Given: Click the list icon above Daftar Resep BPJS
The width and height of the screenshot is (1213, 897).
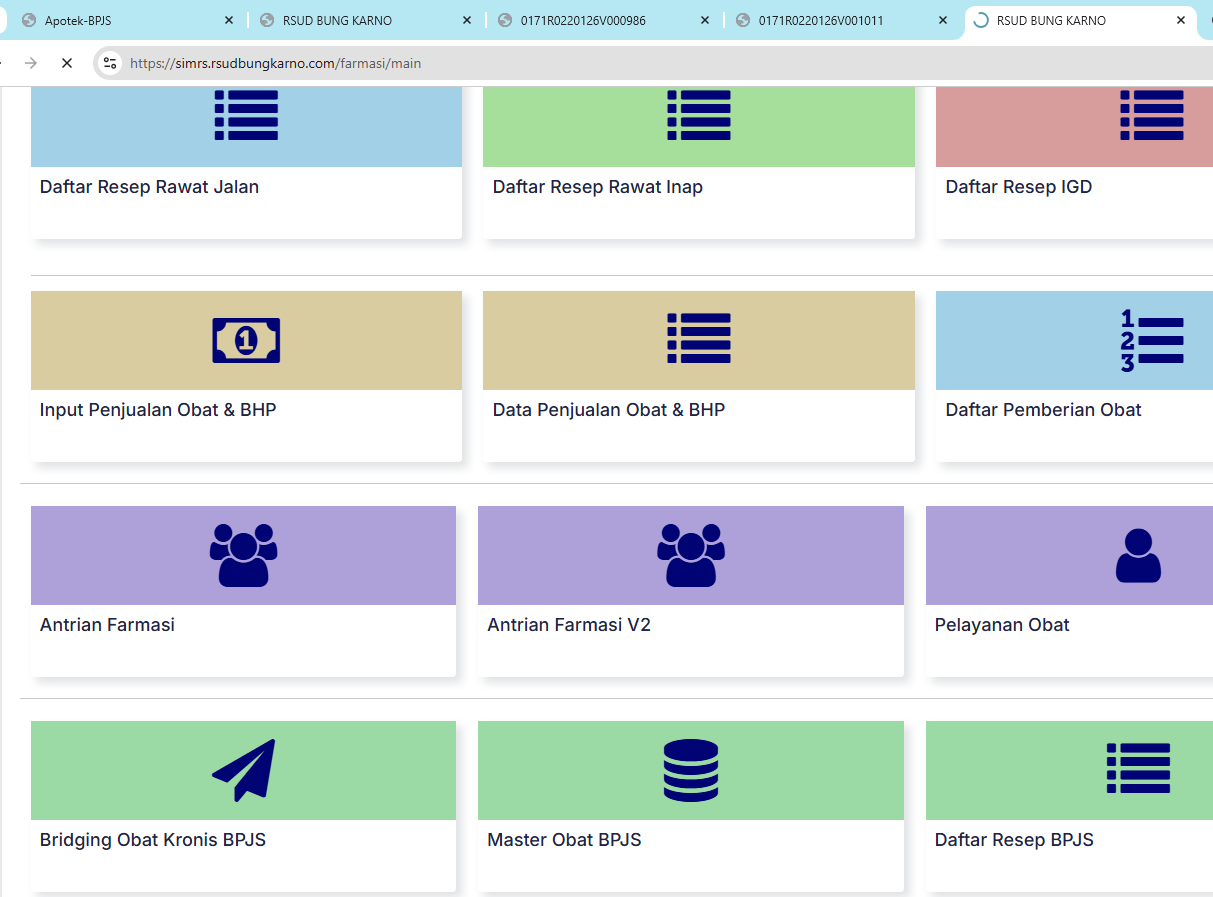Looking at the screenshot, I should click(x=1138, y=768).
